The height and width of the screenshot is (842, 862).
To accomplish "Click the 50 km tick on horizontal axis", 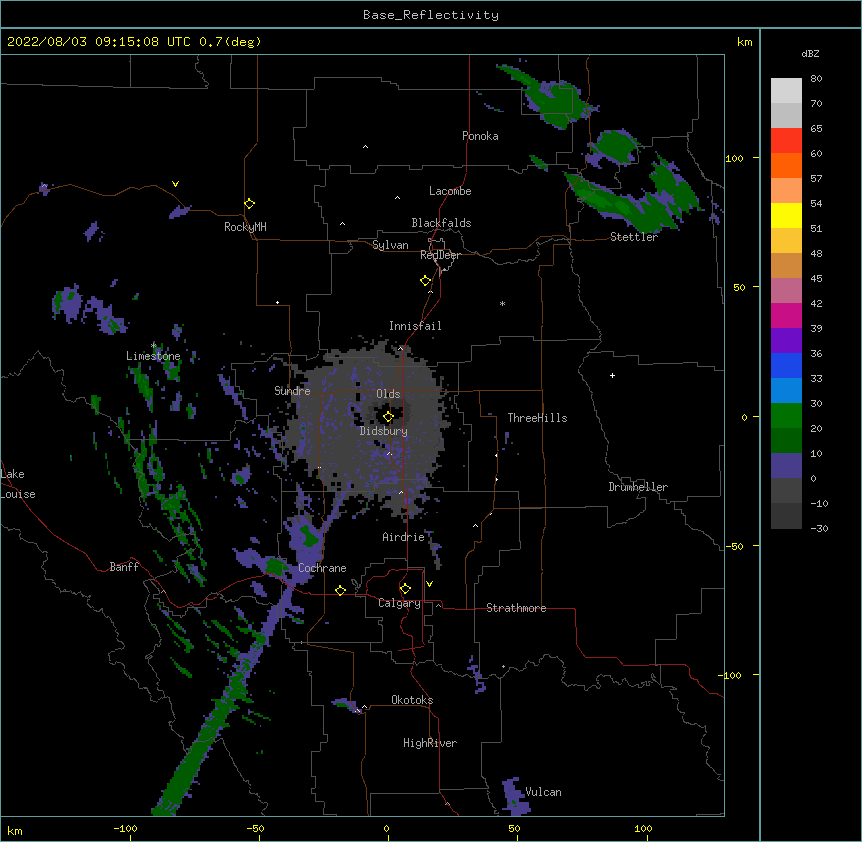I will (x=514, y=828).
